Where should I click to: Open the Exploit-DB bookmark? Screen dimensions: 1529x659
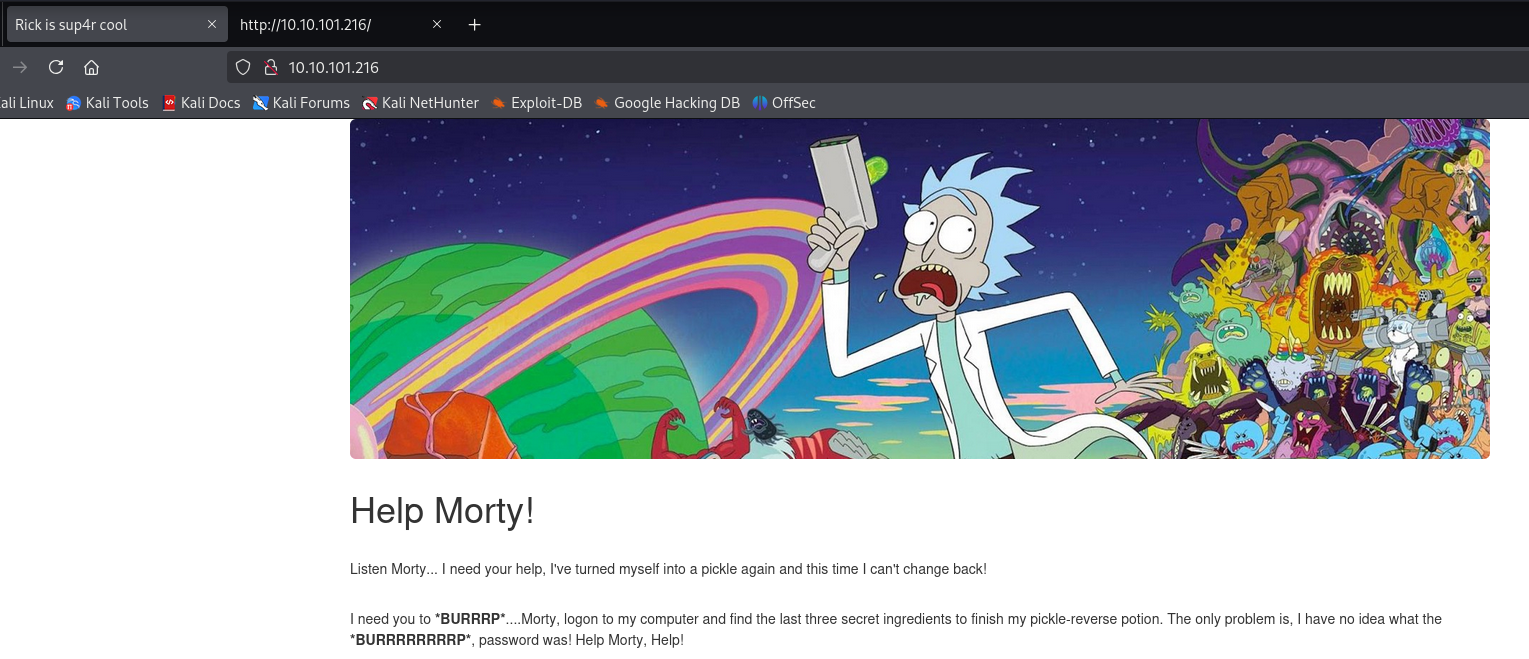536,103
